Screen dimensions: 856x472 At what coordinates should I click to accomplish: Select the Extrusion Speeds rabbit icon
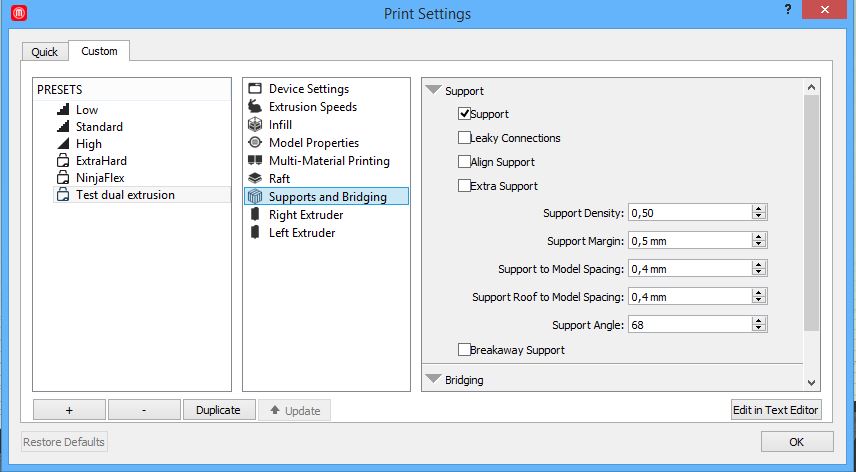254,107
